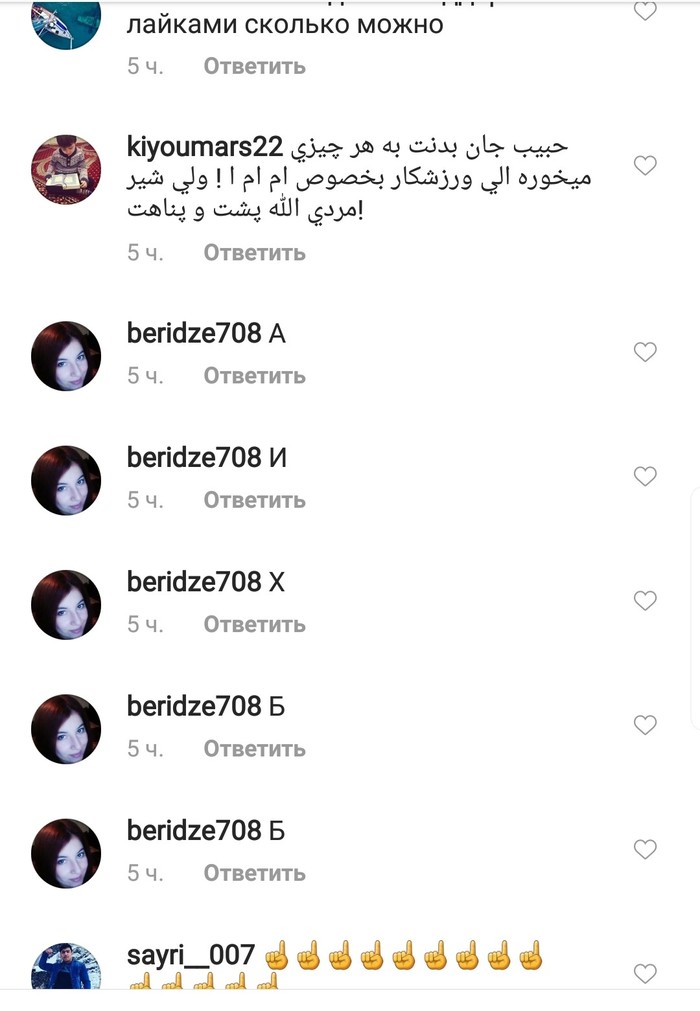Open sayri__007's avatar photo
This screenshot has width=700, height=1011.
pos(66,967)
